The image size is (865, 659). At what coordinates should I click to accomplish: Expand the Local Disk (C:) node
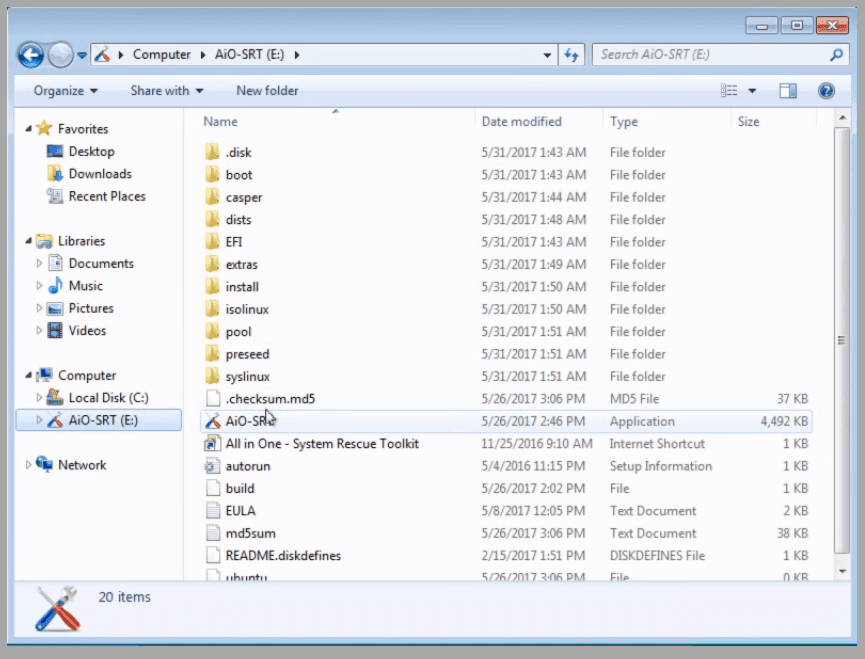click(40, 398)
